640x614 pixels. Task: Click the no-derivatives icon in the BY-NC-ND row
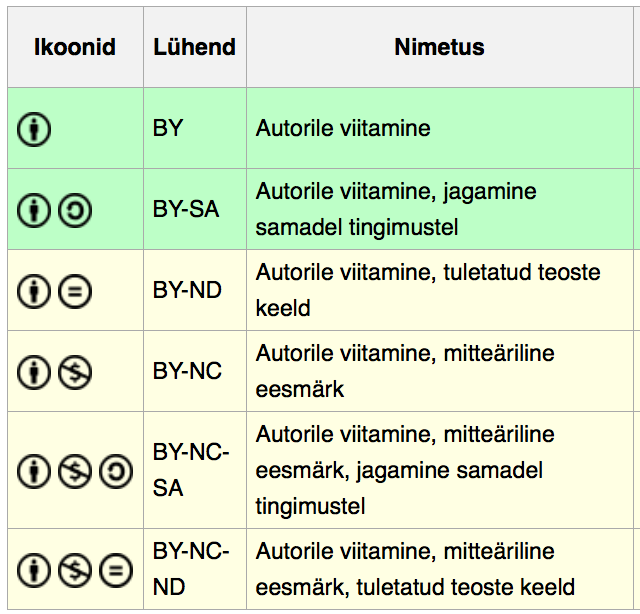coord(116,570)
